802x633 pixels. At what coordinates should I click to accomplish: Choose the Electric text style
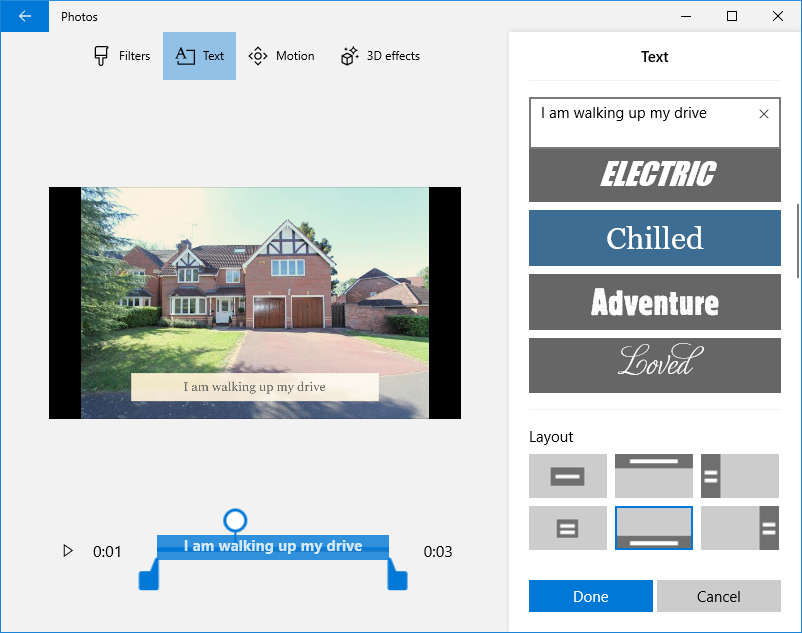tap(655, 175)
